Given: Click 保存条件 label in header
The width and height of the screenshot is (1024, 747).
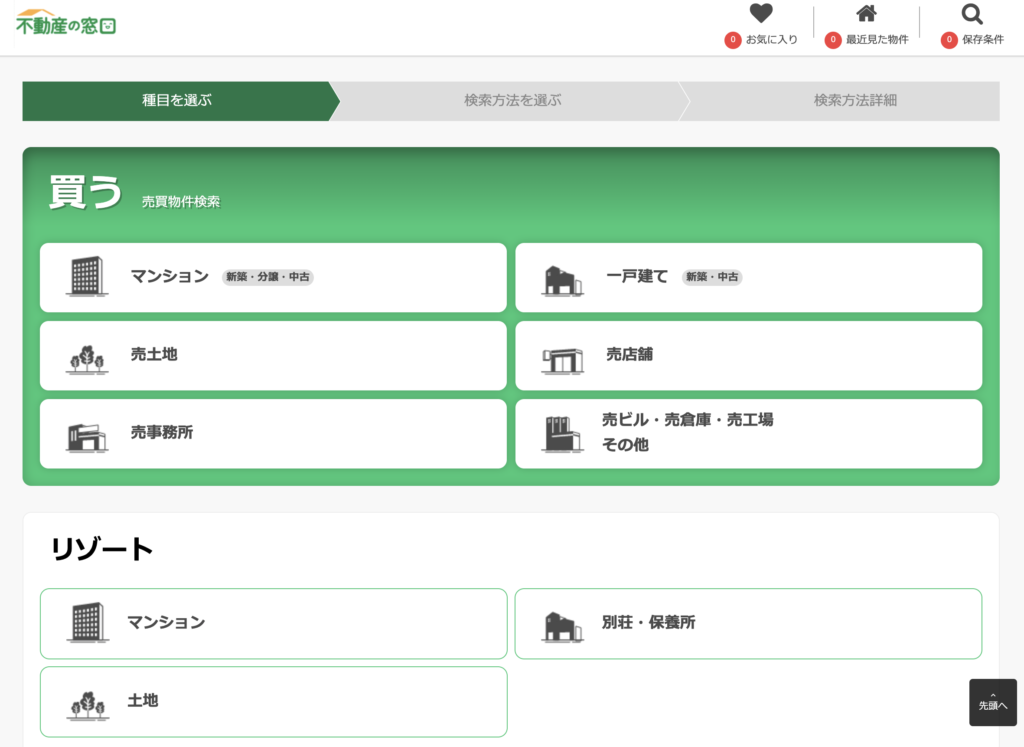Looking at the screenshot, I should click(983, 40).
